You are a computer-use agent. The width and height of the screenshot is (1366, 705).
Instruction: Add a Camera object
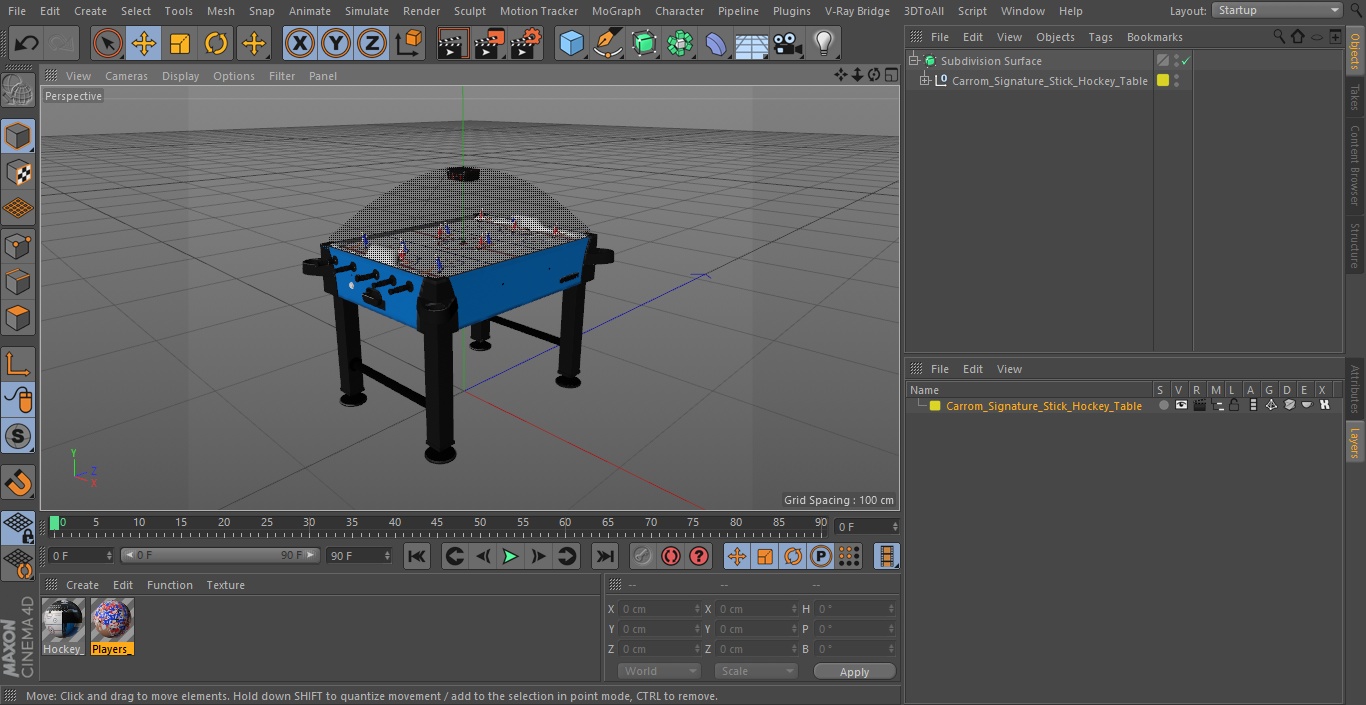tap(788, 43)
